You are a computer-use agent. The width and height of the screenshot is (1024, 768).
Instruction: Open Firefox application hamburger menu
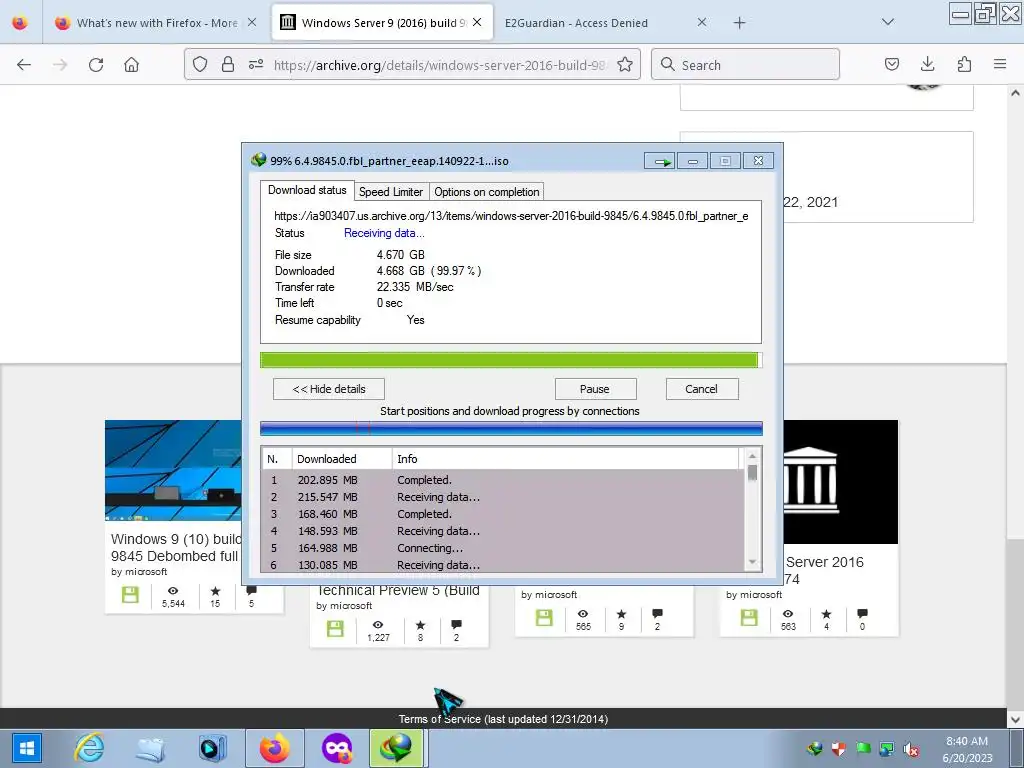pyautogui.click(x=1000, y=65)
